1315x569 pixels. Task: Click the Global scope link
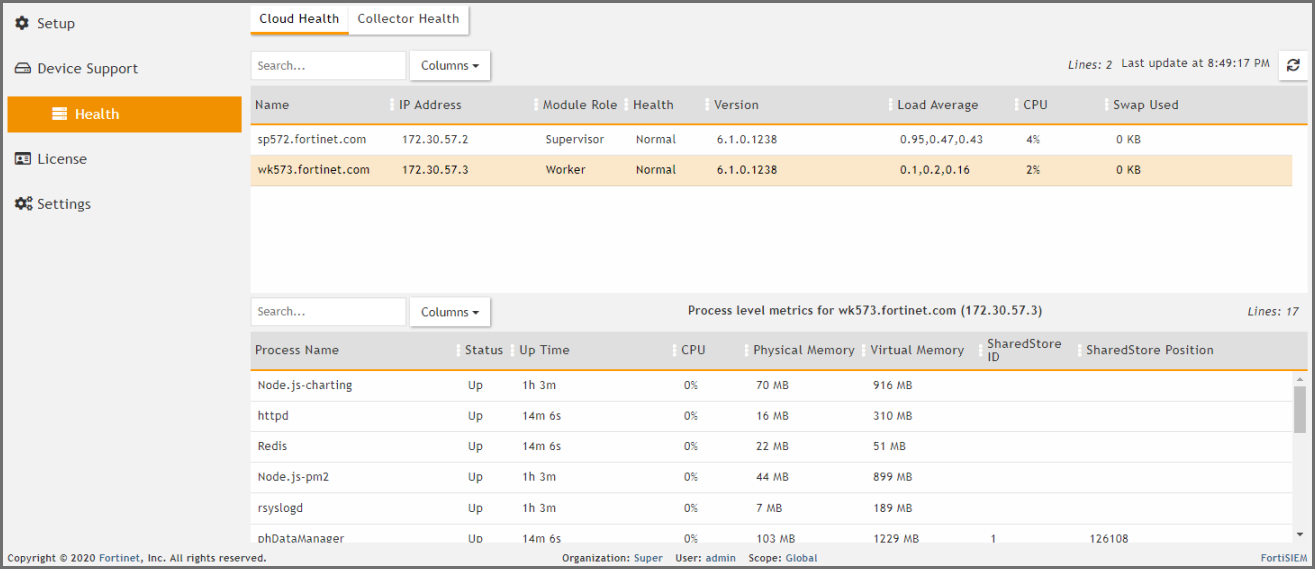[x=801, y=558]
